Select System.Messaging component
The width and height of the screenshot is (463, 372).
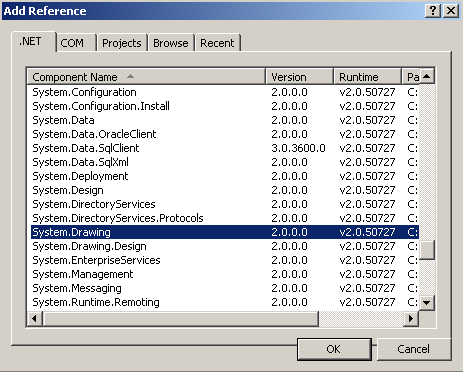225,288
